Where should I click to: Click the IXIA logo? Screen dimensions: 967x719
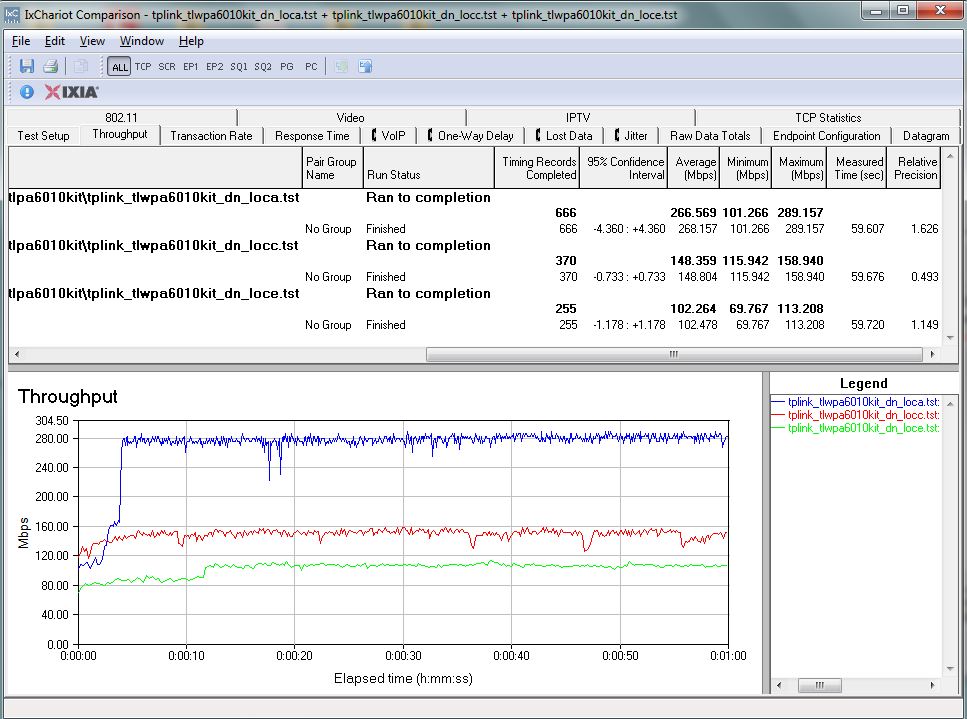pos(72,92)
